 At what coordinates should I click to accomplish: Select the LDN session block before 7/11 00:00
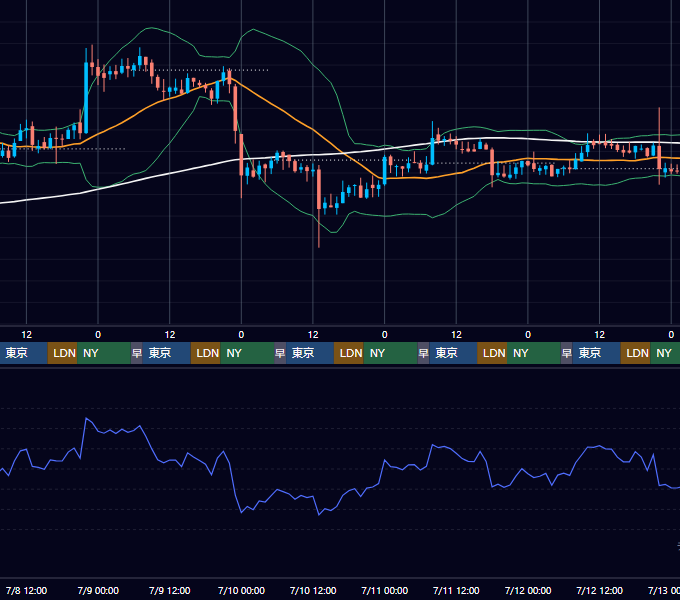[349, 353]
